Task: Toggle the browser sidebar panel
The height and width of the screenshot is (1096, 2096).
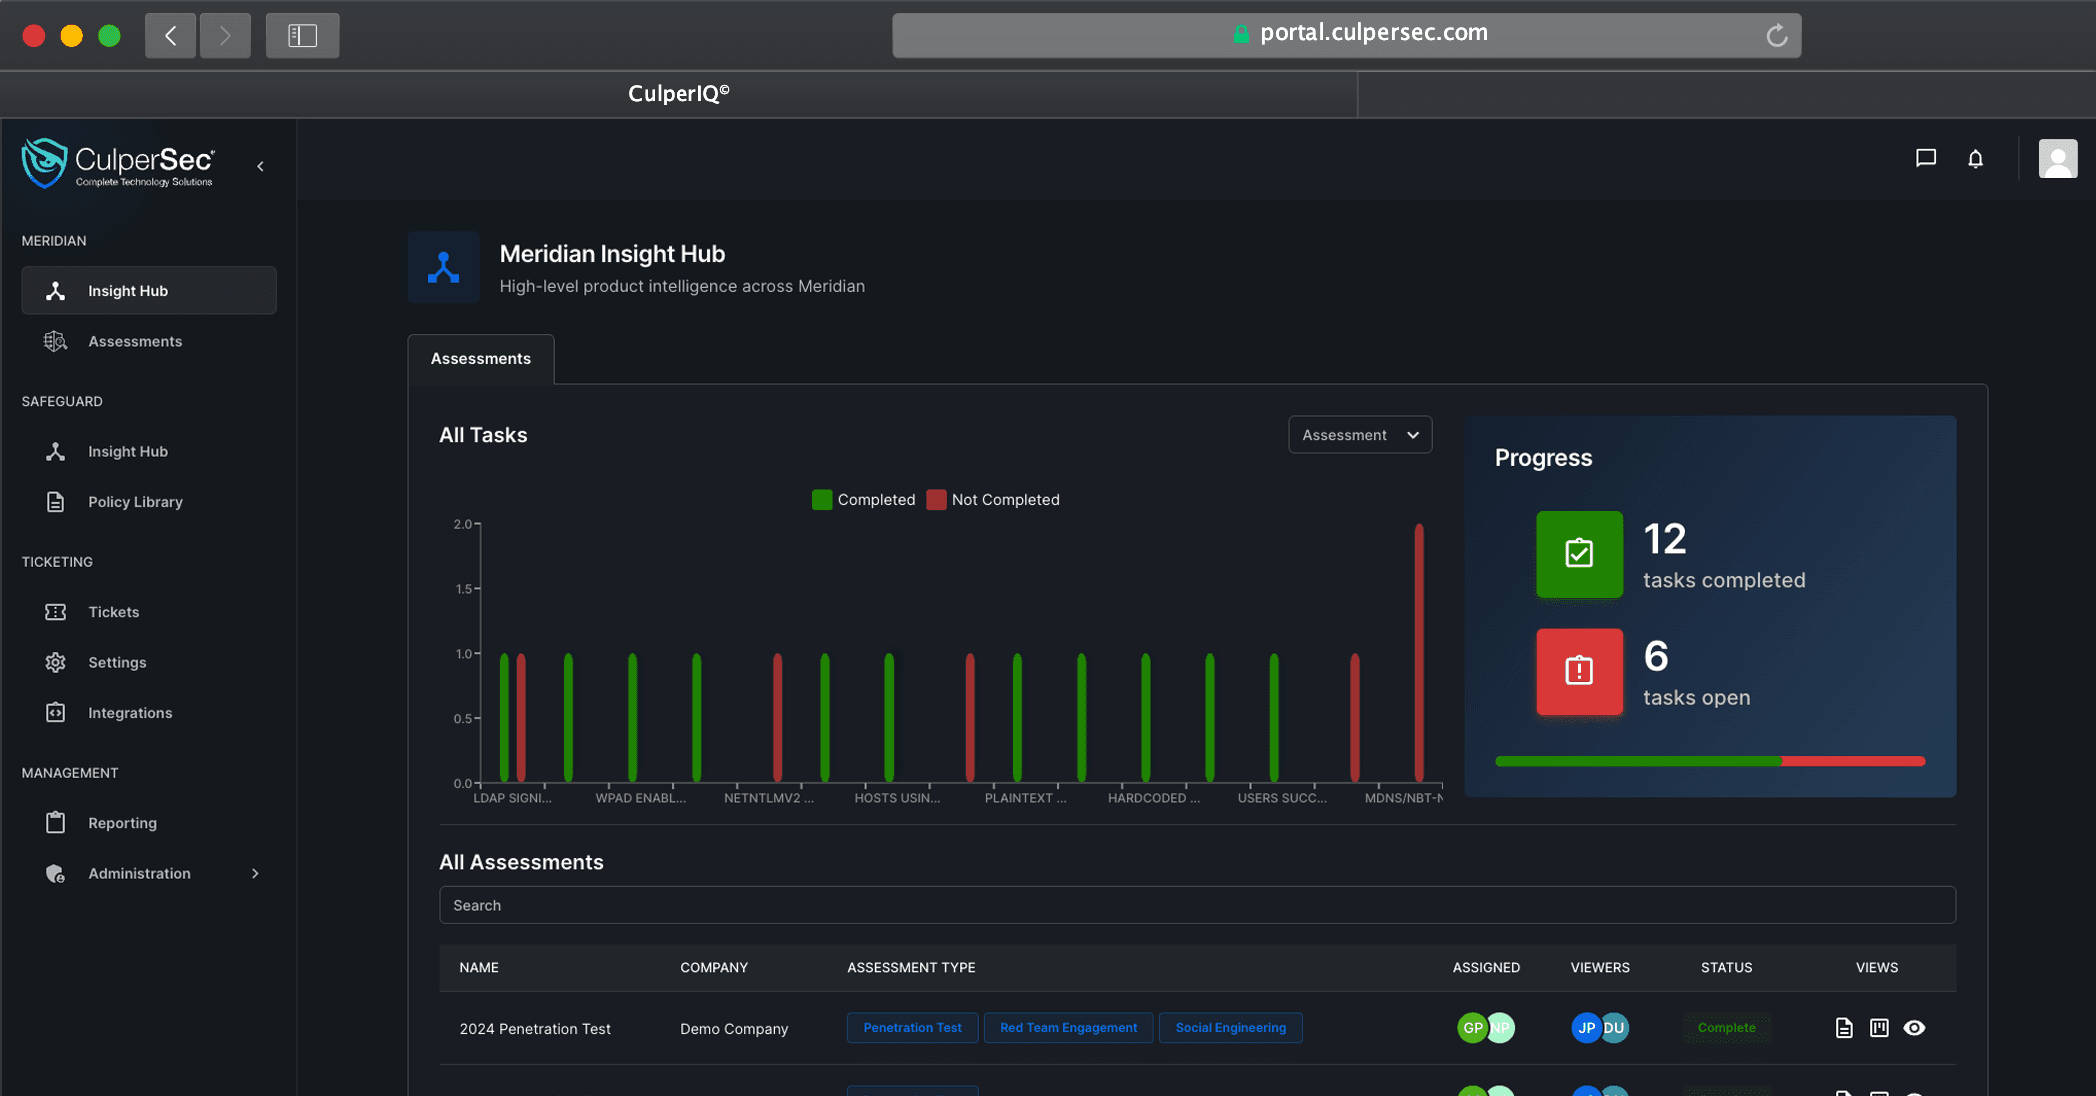Action: [x=302, y=36]
